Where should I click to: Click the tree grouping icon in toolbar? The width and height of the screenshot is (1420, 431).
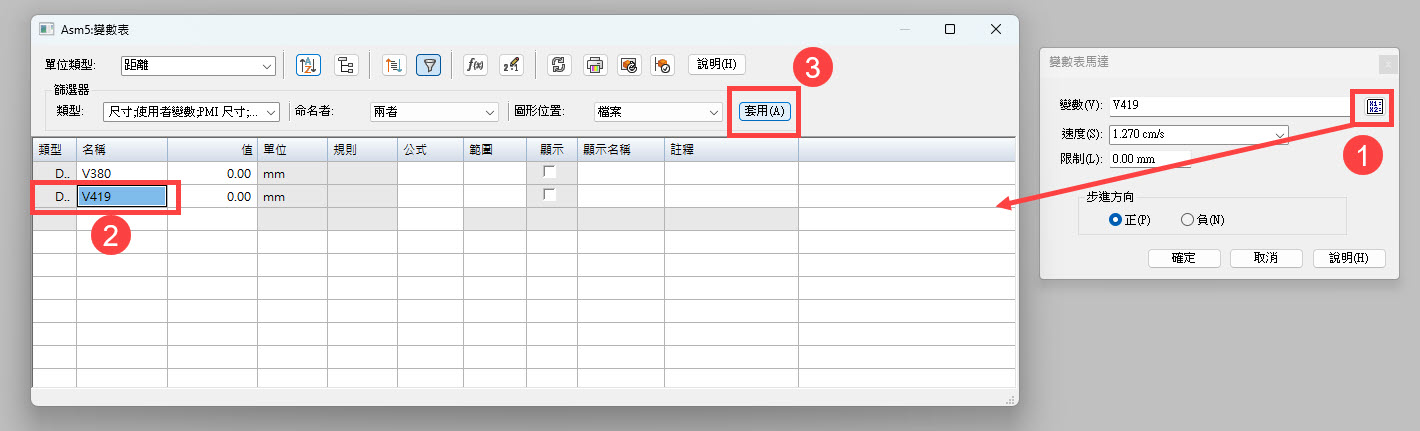346,65
